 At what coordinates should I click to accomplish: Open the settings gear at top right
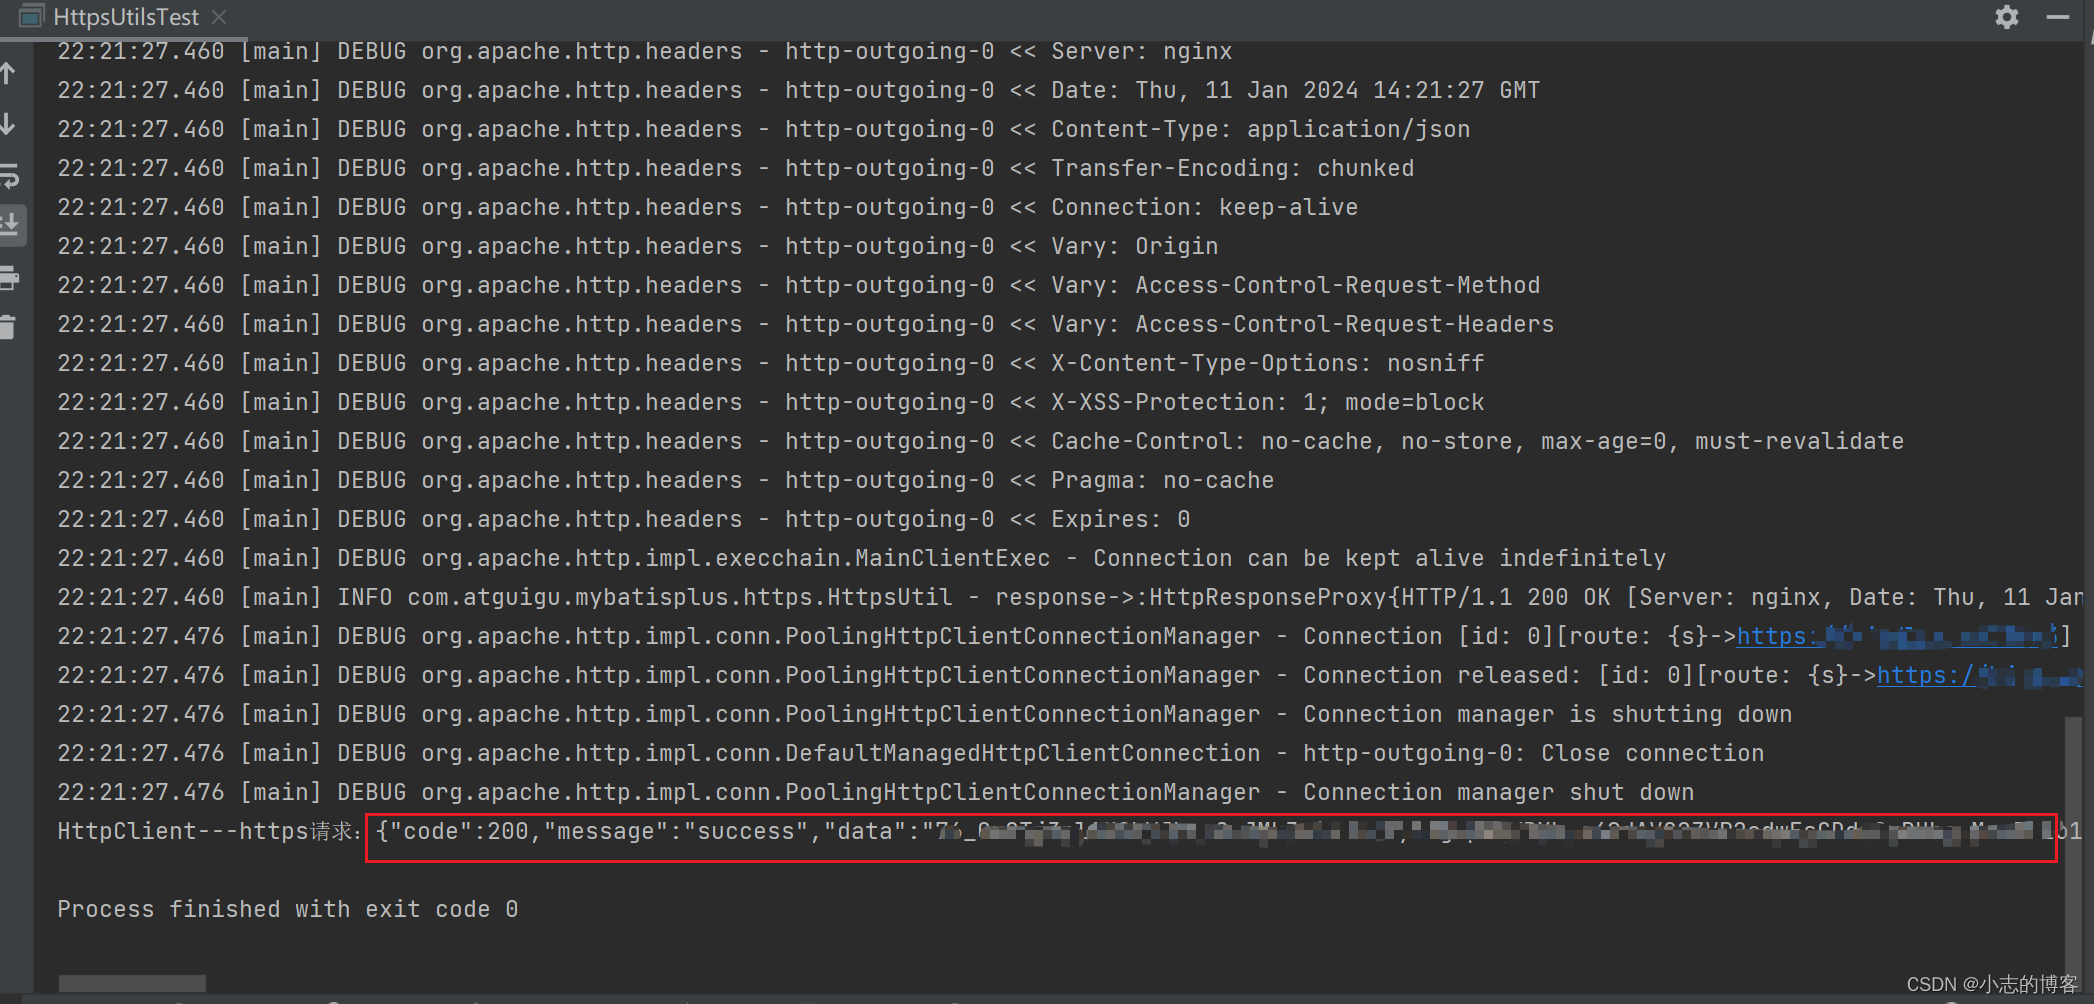[x=2007, y=17]
